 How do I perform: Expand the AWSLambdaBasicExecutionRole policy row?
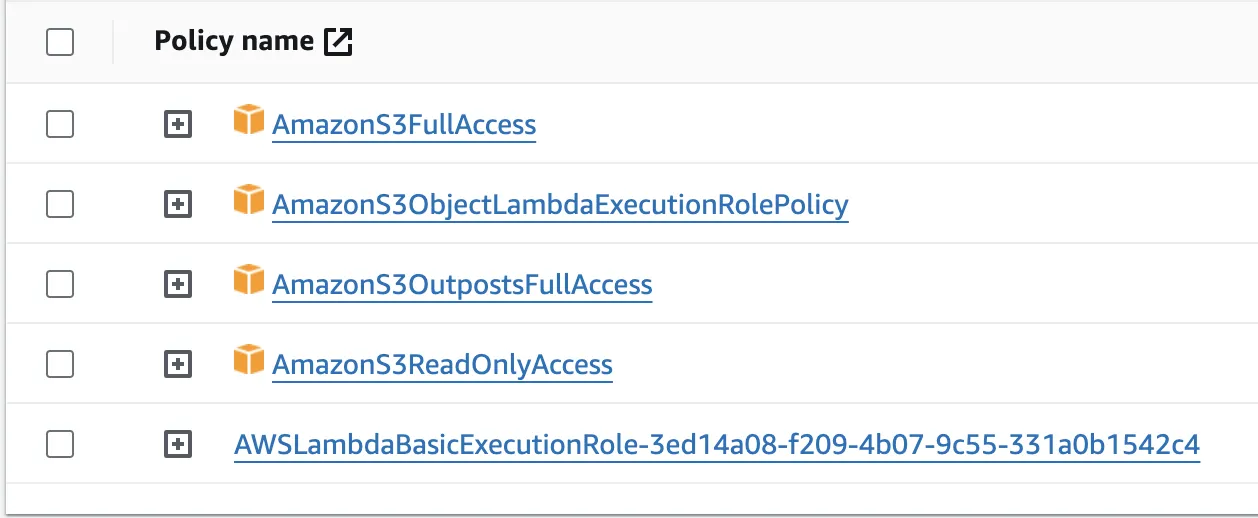coord(177,444)
